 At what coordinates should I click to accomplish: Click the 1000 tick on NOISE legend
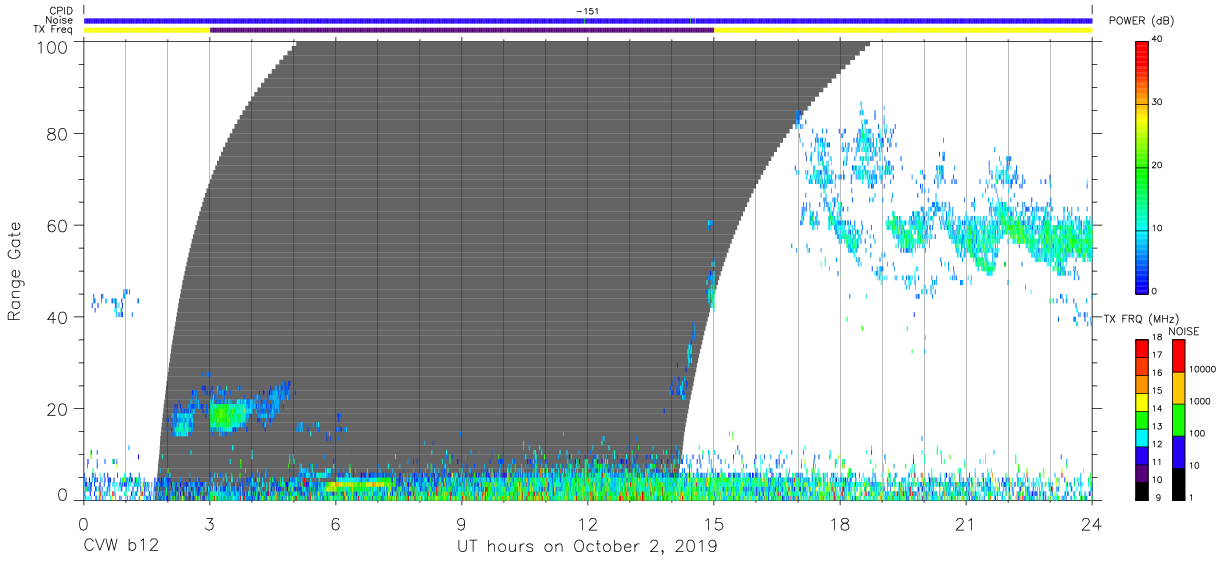click(x=1199, y=401)
